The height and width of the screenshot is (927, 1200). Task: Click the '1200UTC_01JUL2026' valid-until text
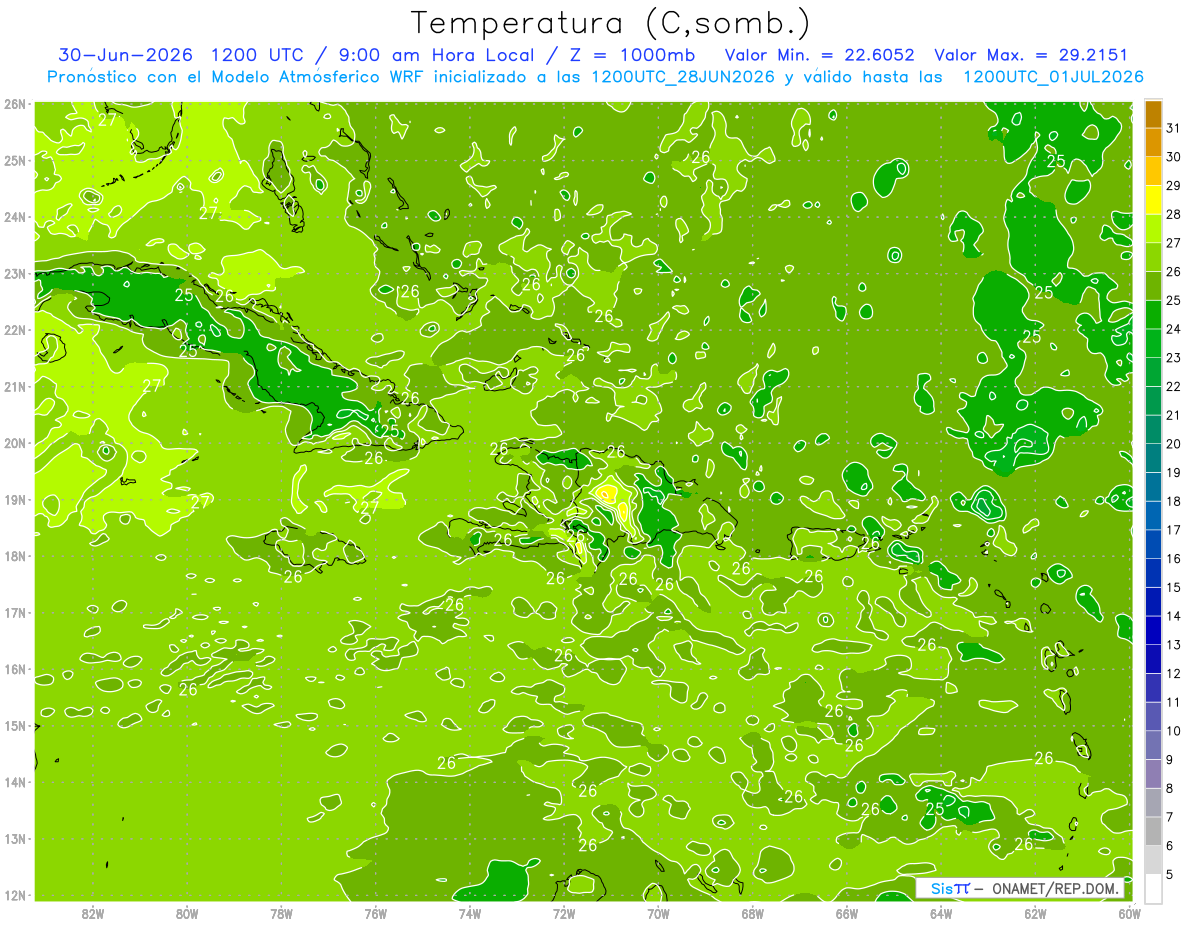point(1053,77)
